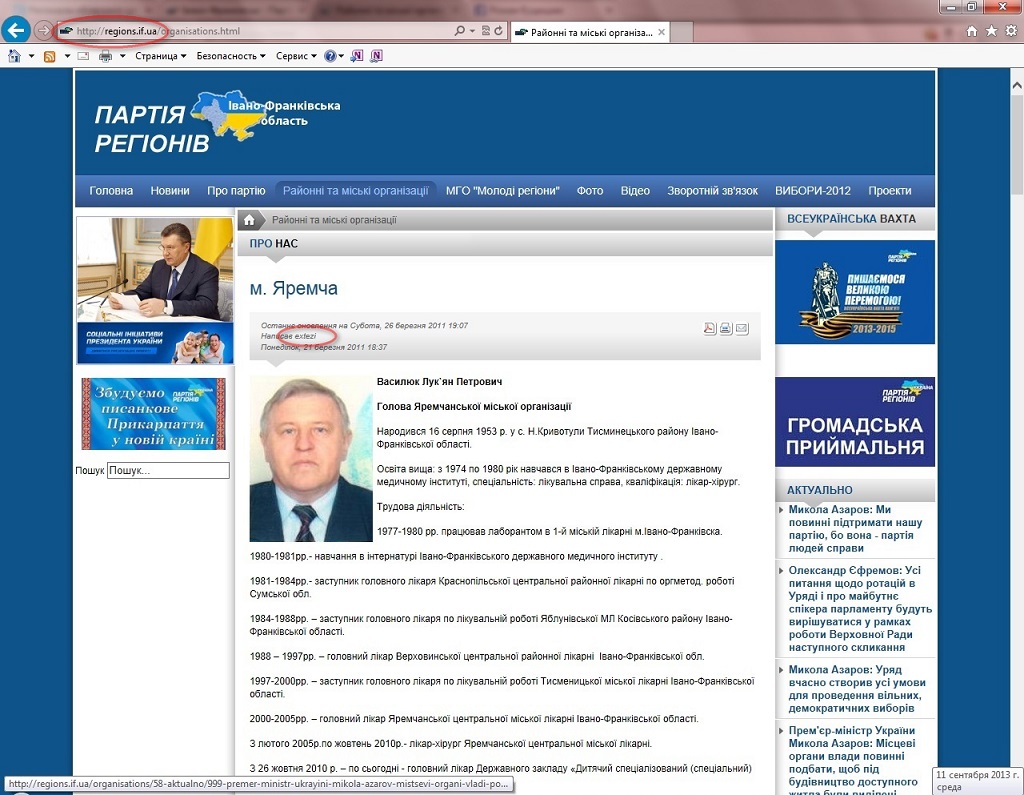Close the 'Районні та міські організа...' tab

pyautogui.click(x=662, y=32)
